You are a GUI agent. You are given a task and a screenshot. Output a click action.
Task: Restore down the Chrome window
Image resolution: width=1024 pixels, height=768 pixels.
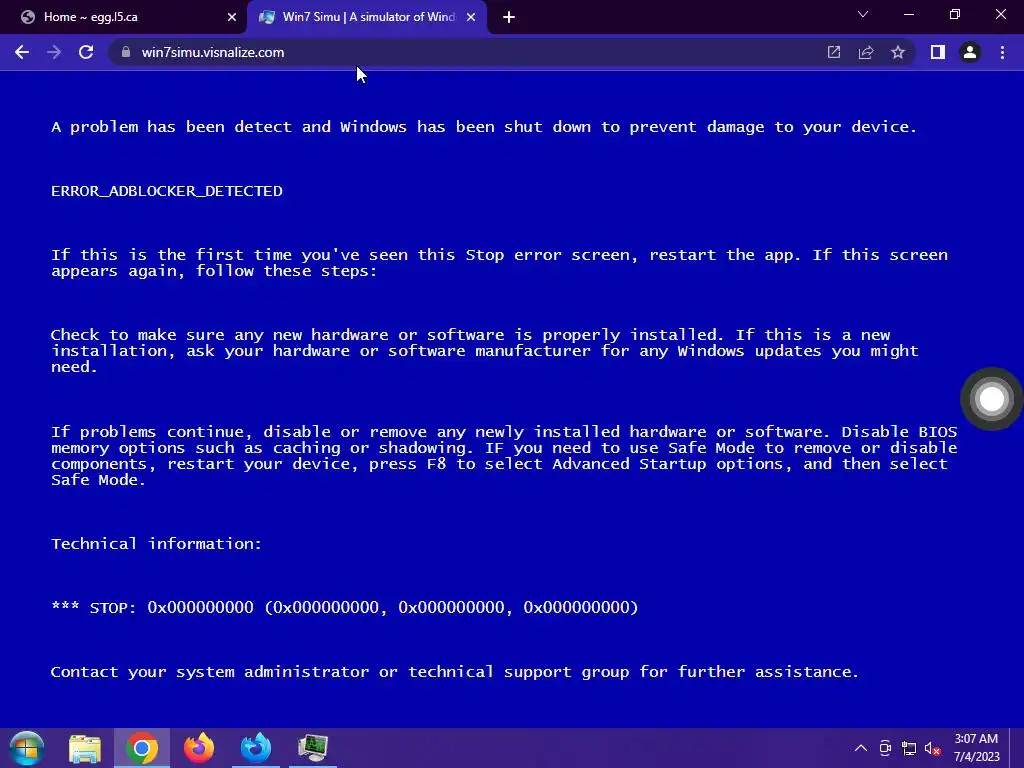955,14
